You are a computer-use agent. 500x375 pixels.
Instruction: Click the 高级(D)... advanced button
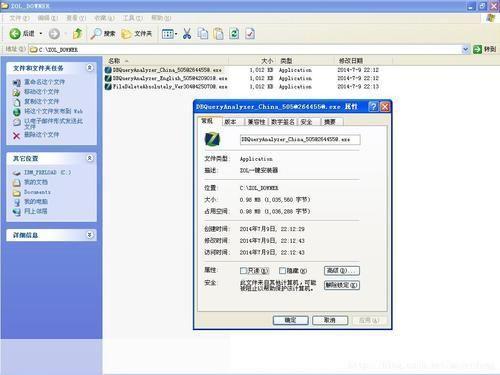[342, 270]
